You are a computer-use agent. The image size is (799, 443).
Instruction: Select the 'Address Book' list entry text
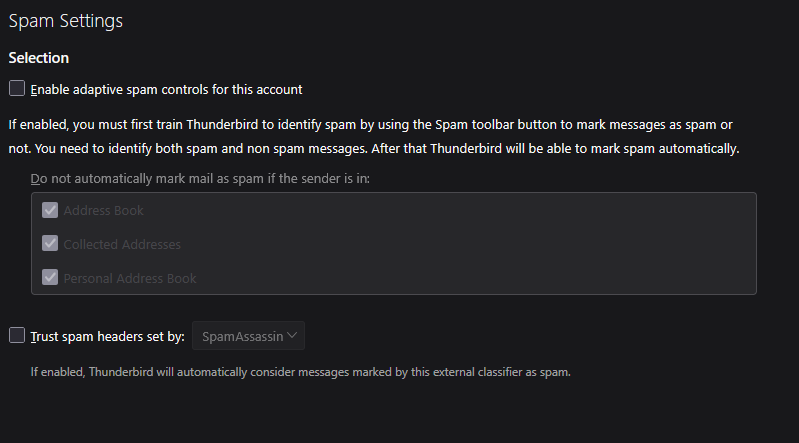pyautogui.click(x=103, y=211)
